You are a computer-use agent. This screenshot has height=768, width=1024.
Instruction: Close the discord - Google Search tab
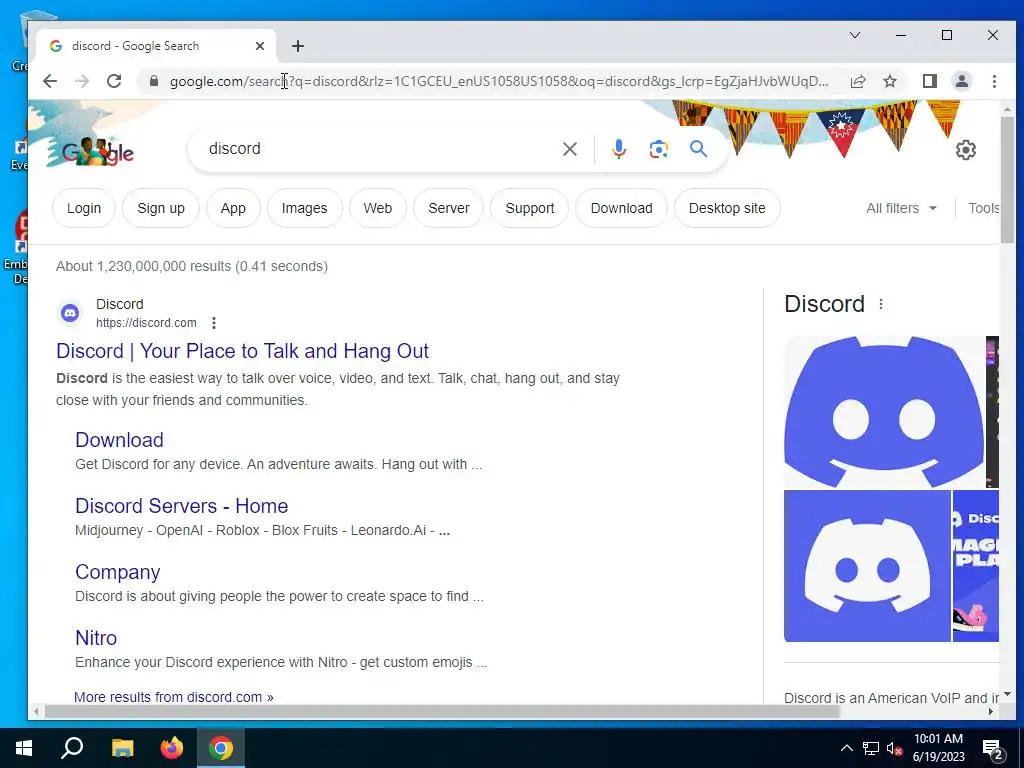tap(260, 46)
